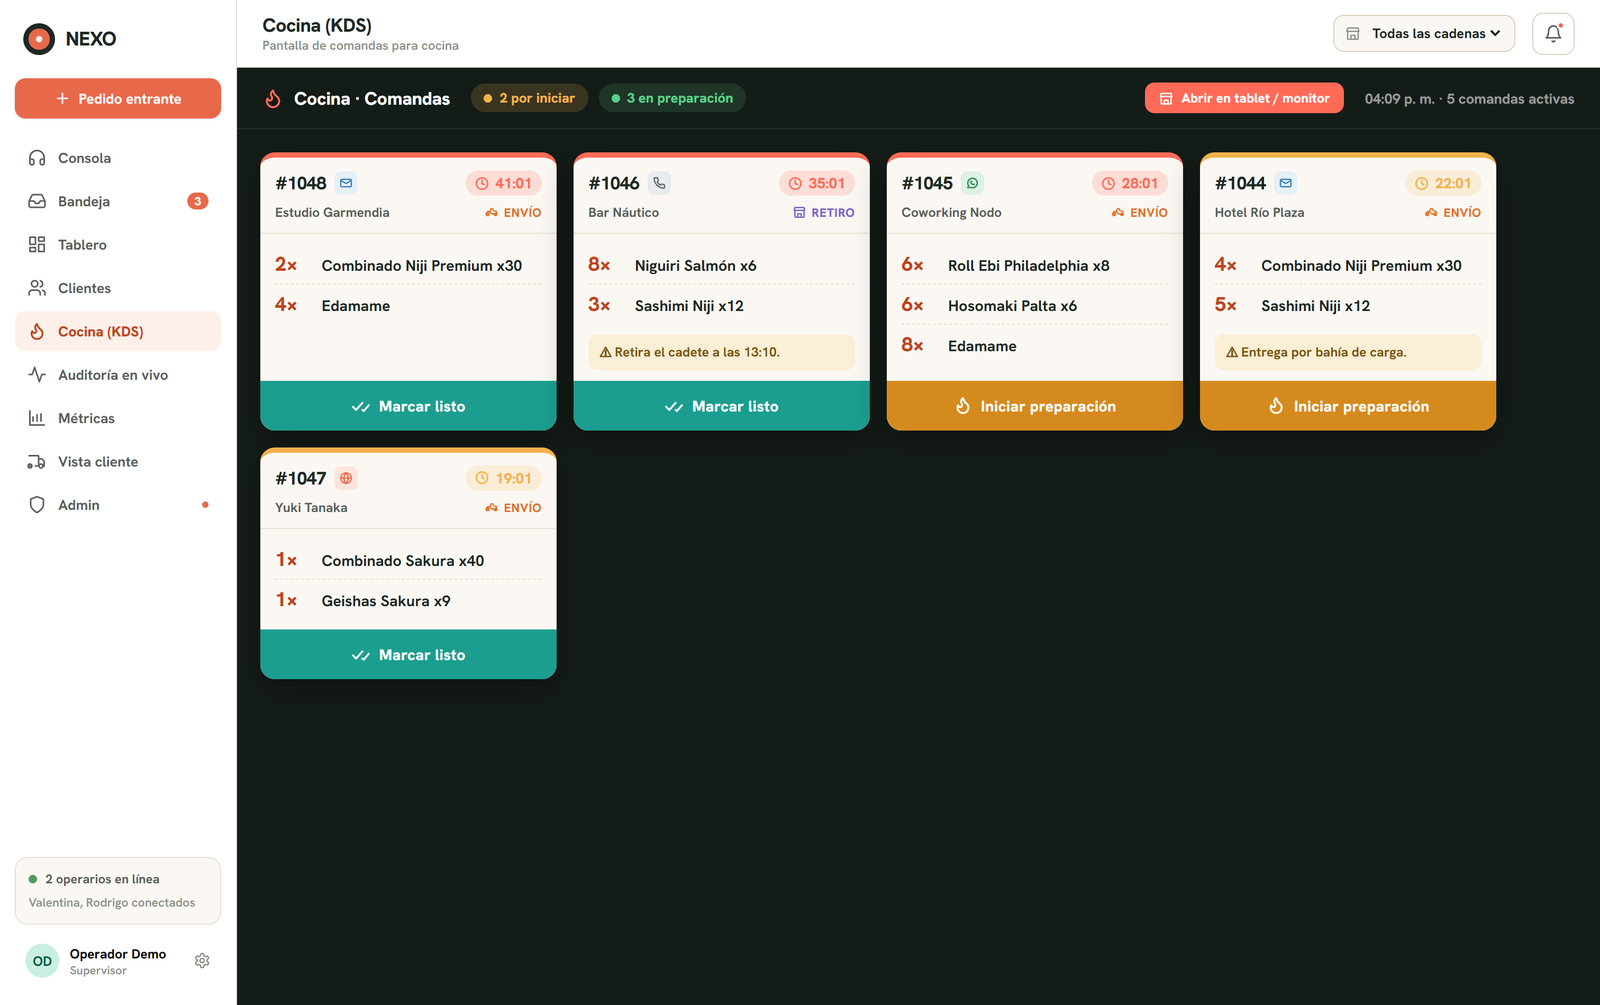Open the Todas las cadenas dropdown
The width and height of the screenshot is (1600, 1005).
tap(1424, 33)
